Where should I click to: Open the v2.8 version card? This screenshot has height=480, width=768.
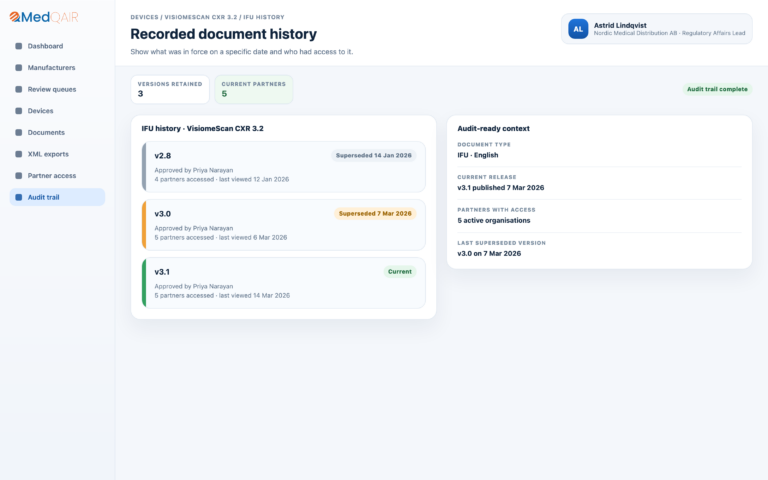point(284,167)
